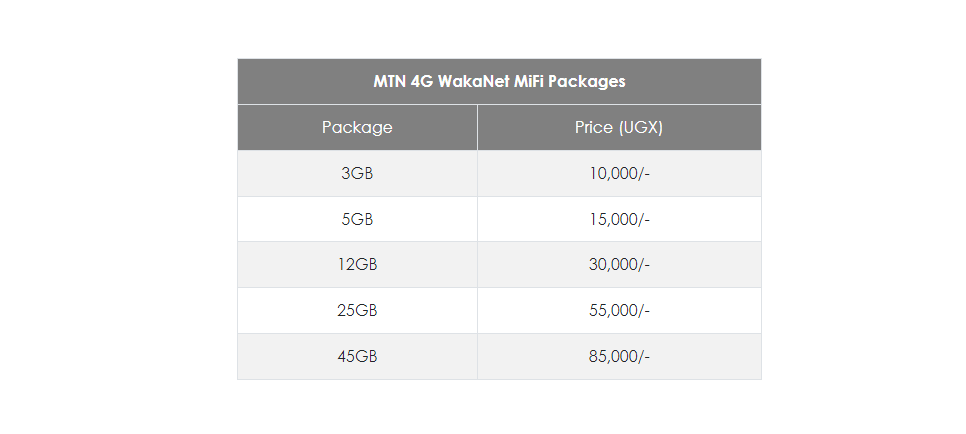Viewport: 966px width, 434px height.
Task: Click the word Price in the header
Action: (594, 127)
